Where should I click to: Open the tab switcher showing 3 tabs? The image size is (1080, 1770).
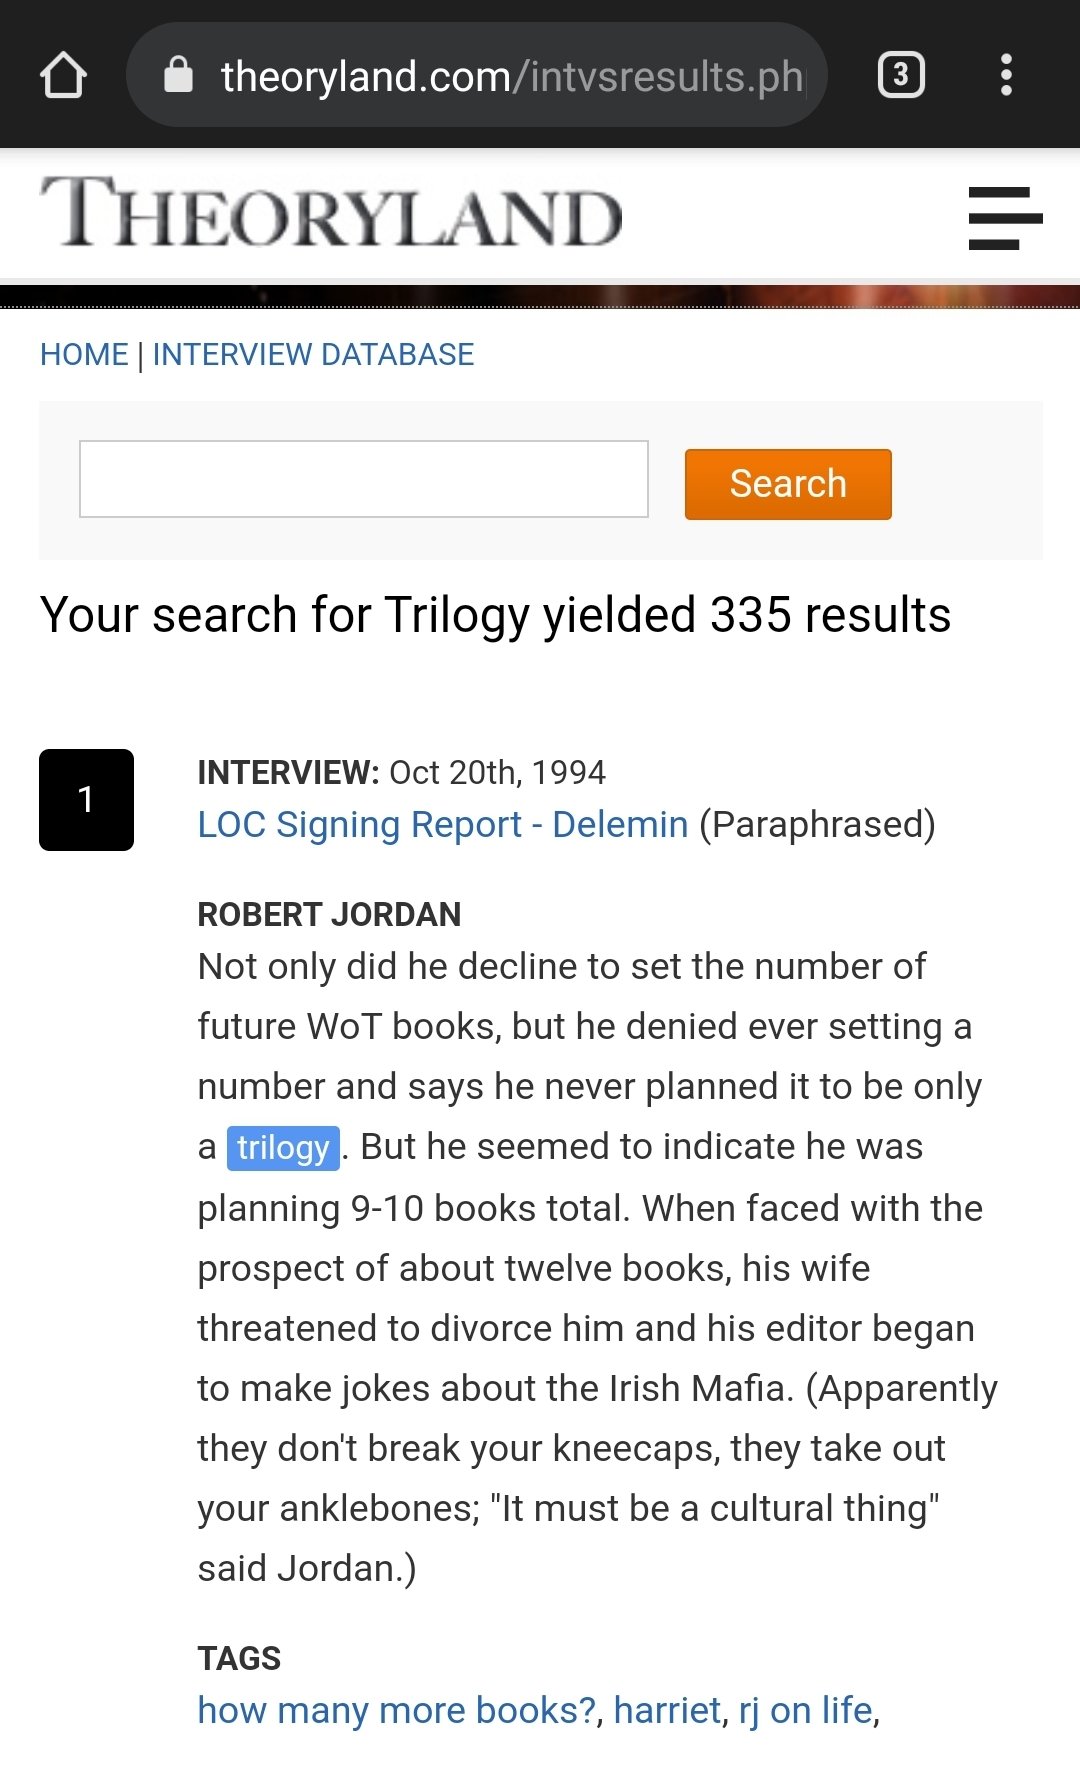pyautogui.click(x=901, y=75)
